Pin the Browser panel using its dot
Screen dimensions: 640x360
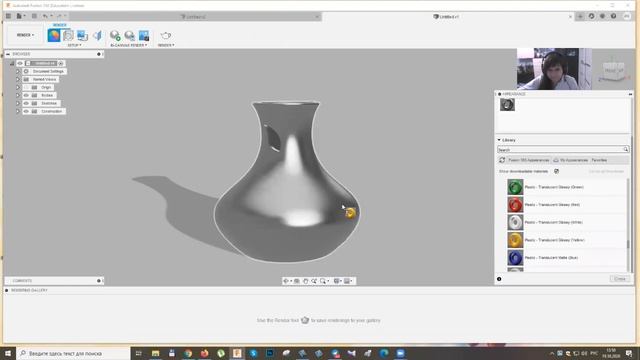(99, 54)
